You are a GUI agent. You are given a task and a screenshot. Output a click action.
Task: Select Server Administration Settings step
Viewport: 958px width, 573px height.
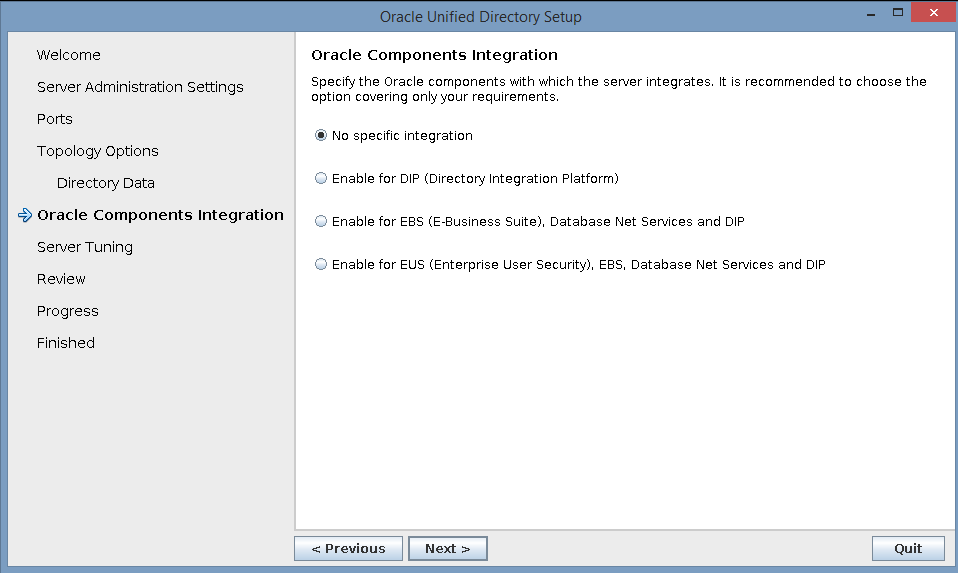pyautogui.click(x=140, y=87)
